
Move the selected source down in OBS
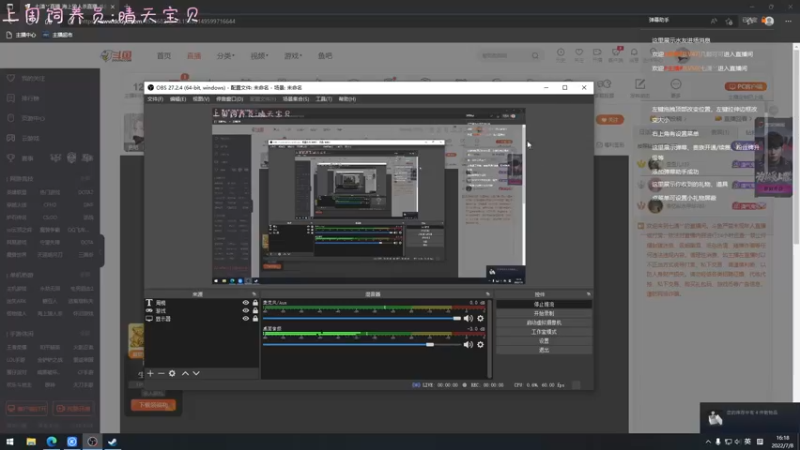coord(196,373)
